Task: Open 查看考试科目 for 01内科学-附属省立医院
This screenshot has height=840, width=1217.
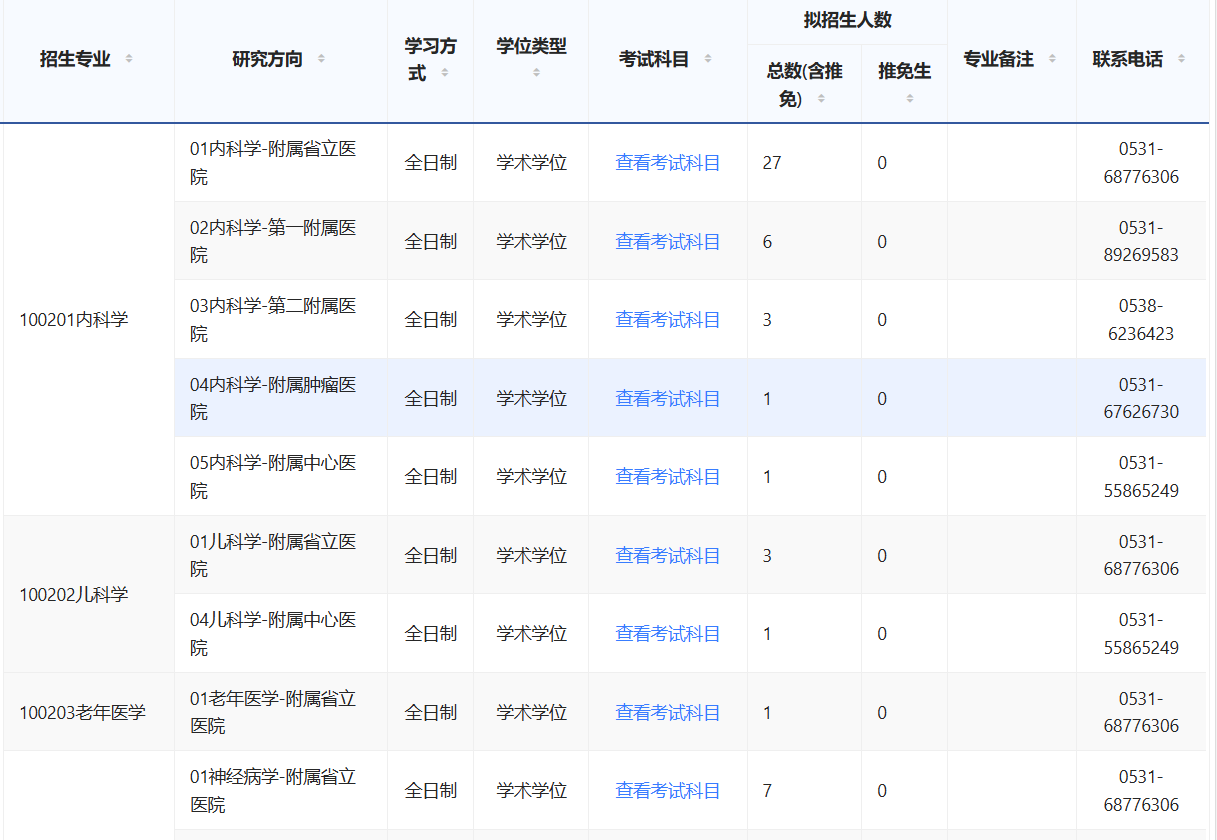Action: [x=667, y=163]
